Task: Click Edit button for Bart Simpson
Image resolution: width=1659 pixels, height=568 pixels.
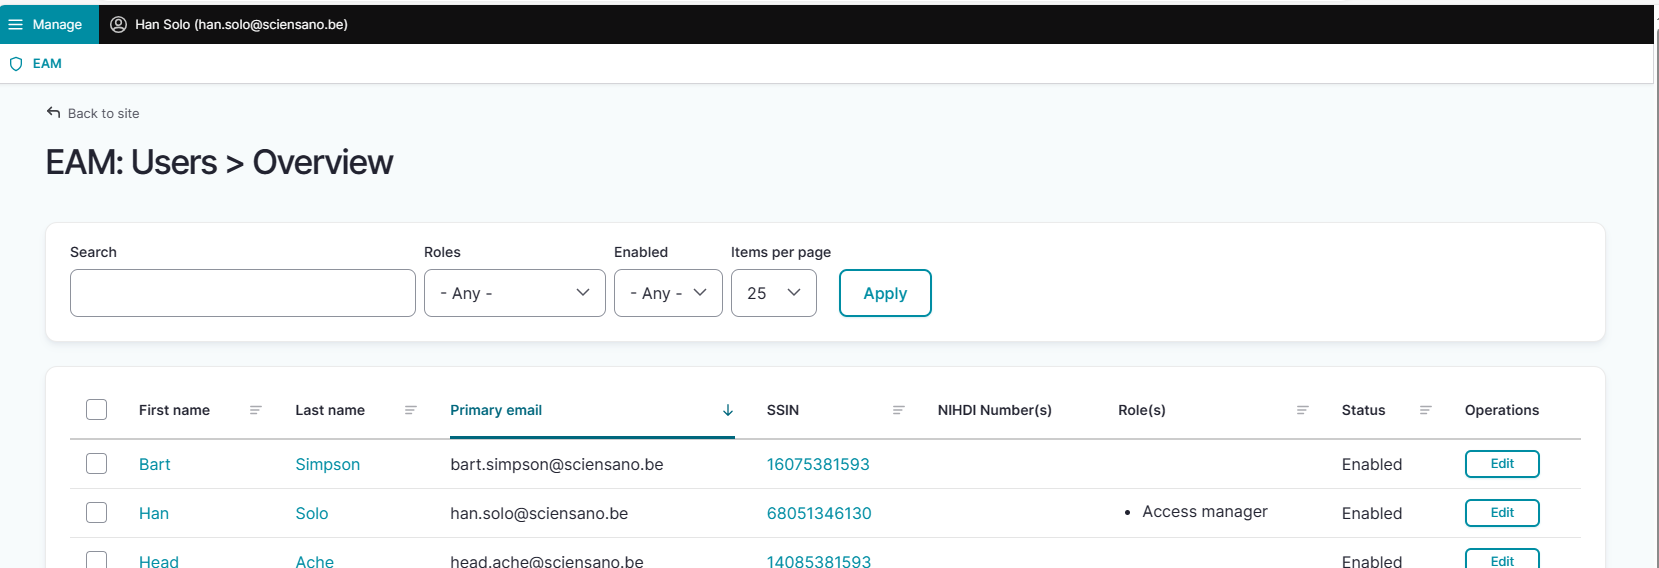Action: [1501, 464]
